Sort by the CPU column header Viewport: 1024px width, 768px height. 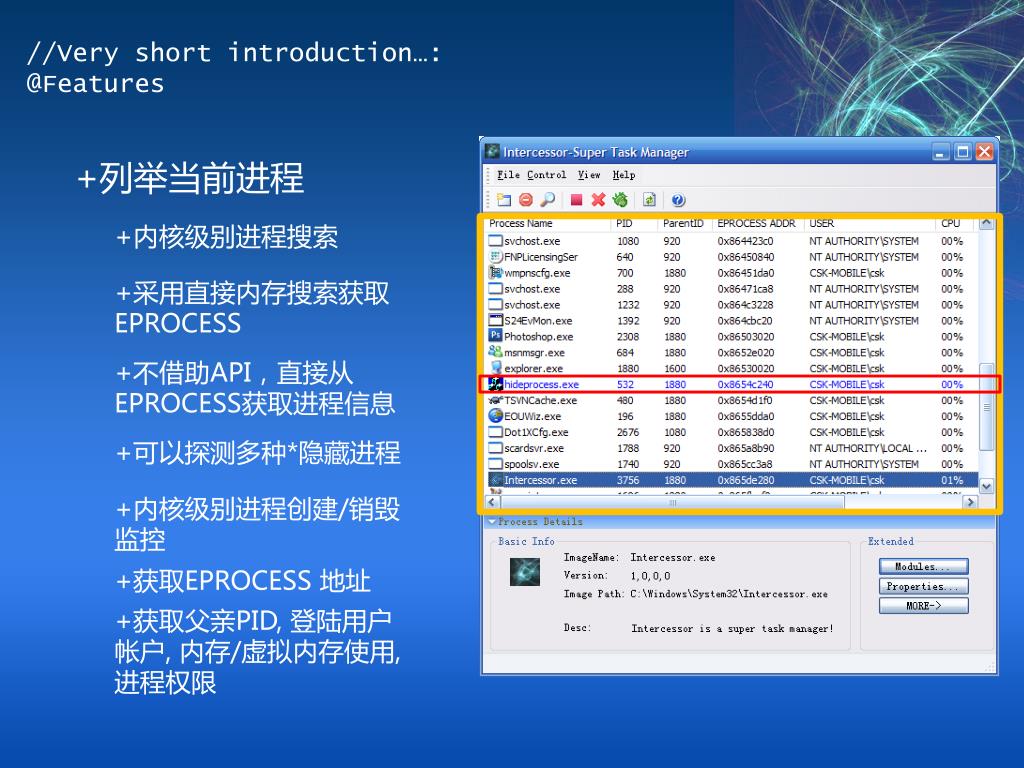click(954, 223)
